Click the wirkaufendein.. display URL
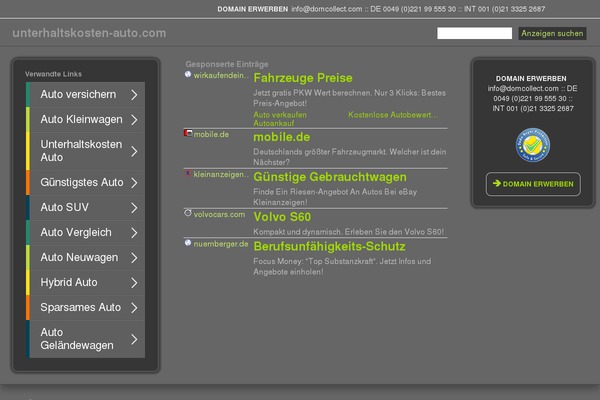The image size is (600, 400). [221, 75]
